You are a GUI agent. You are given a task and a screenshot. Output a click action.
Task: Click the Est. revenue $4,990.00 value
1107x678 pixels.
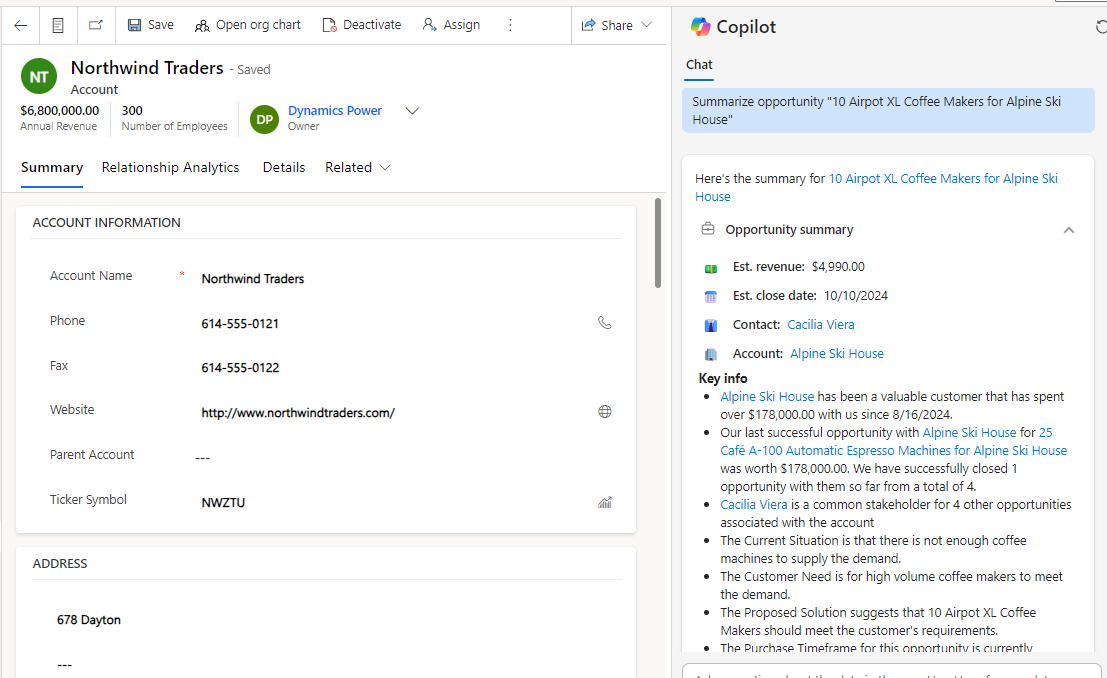pyautogui.click(x=838, y=266)
